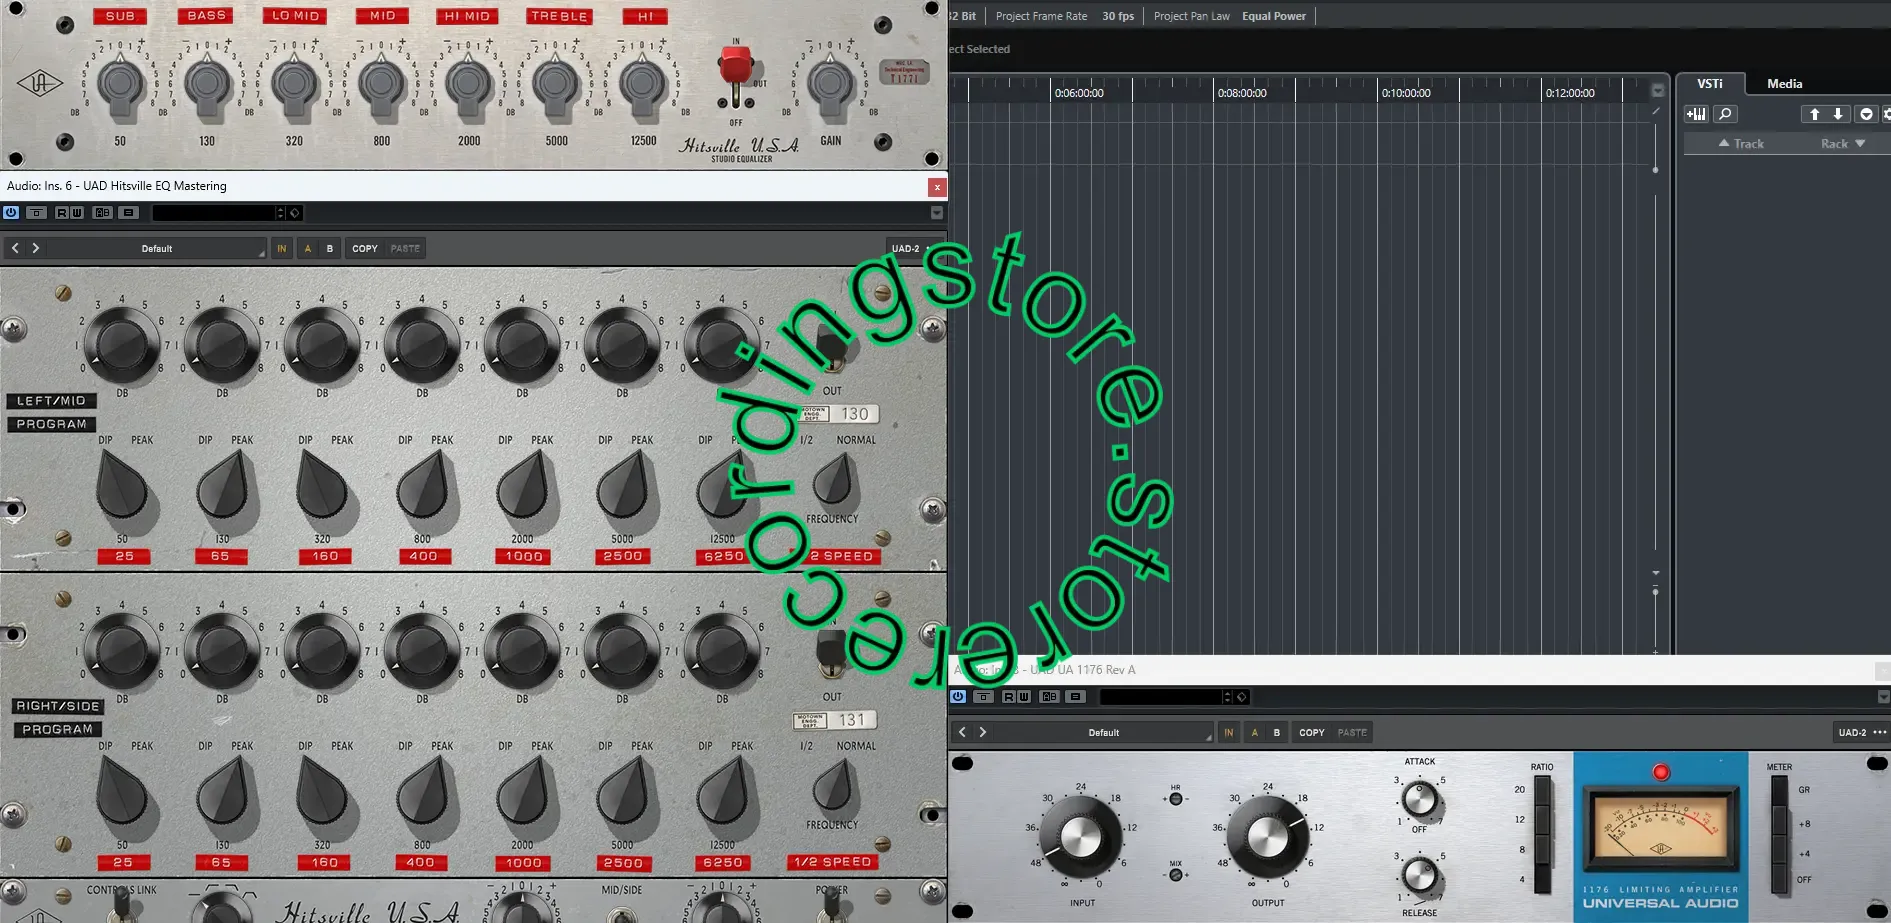Click the HR headroom screw on 1176
This screenshot has height=923, width=1891.
(x=1176, y=799)
